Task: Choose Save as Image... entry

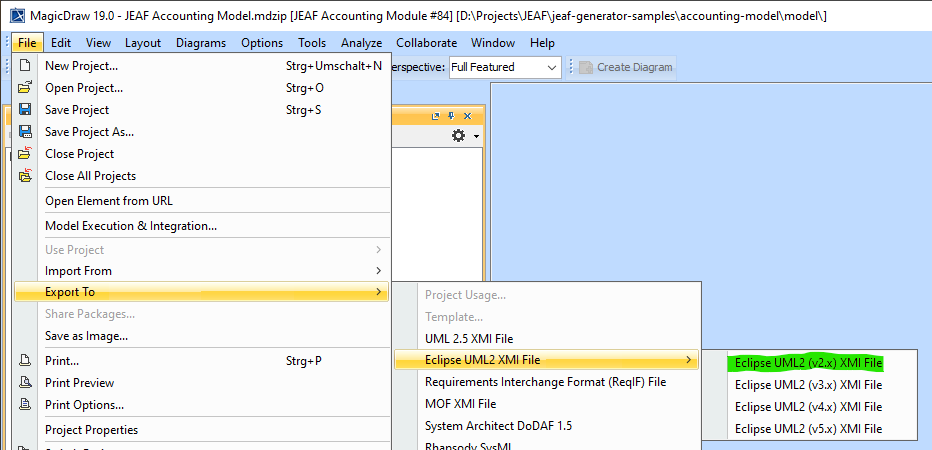Action: click(201, 336)
